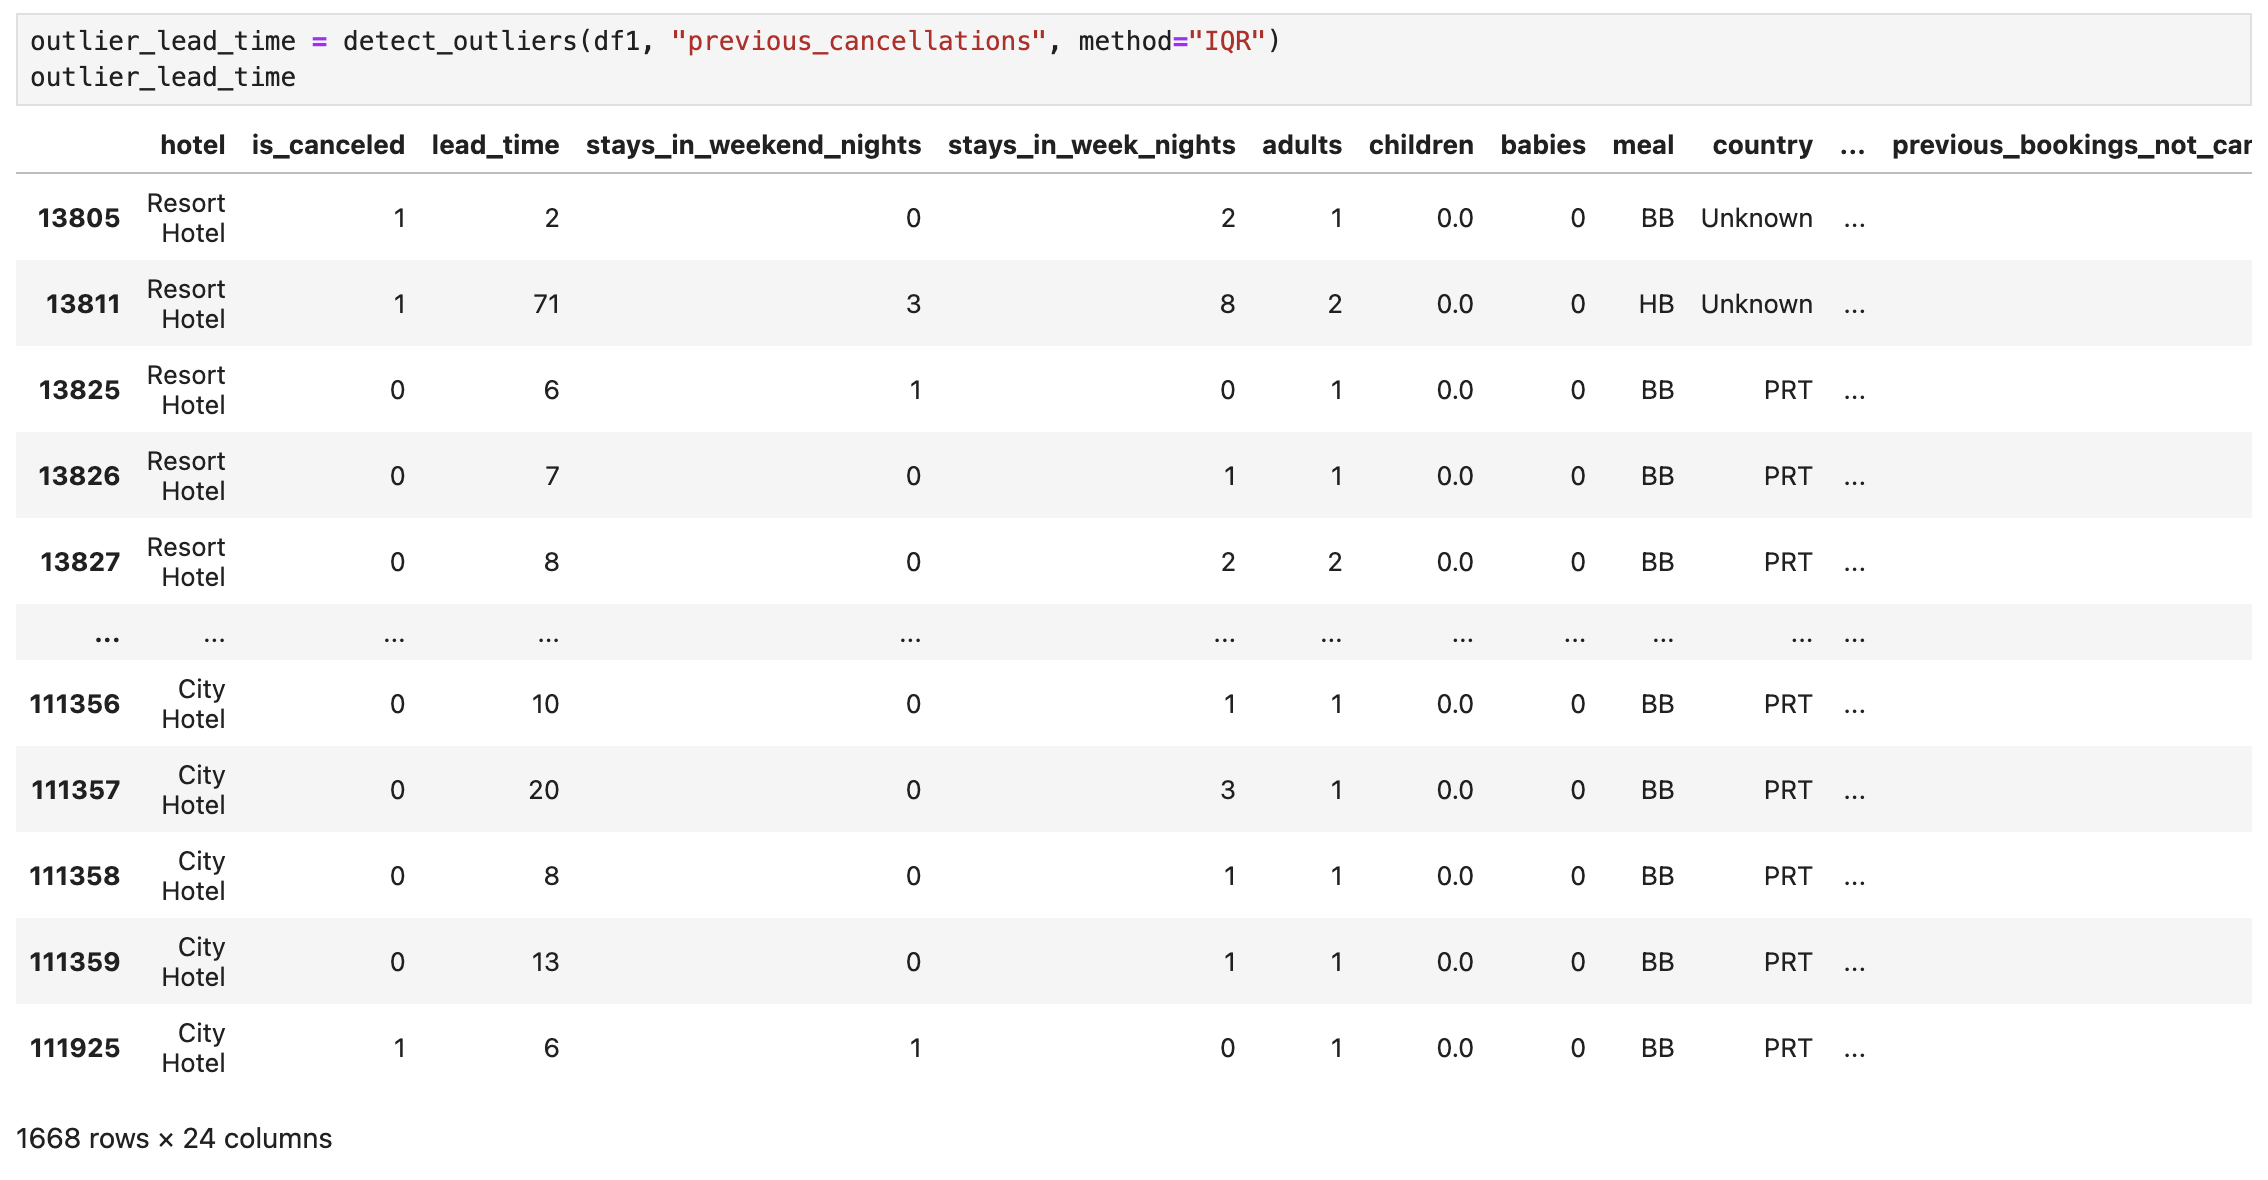The height and width of the screenshot is (1180, 2268).
Task: Click the "IQR" method string in code
Action: (x=1227, y=41)
